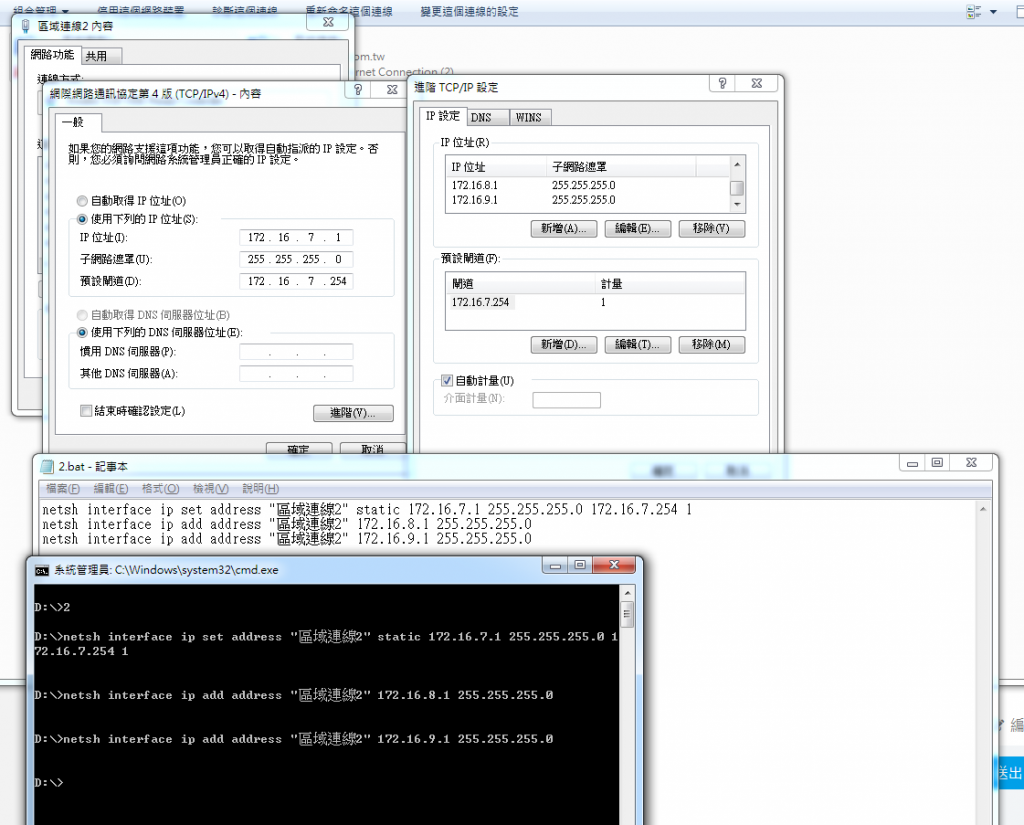
Task: Click the 閘道 column header
Action: point(521,284)
